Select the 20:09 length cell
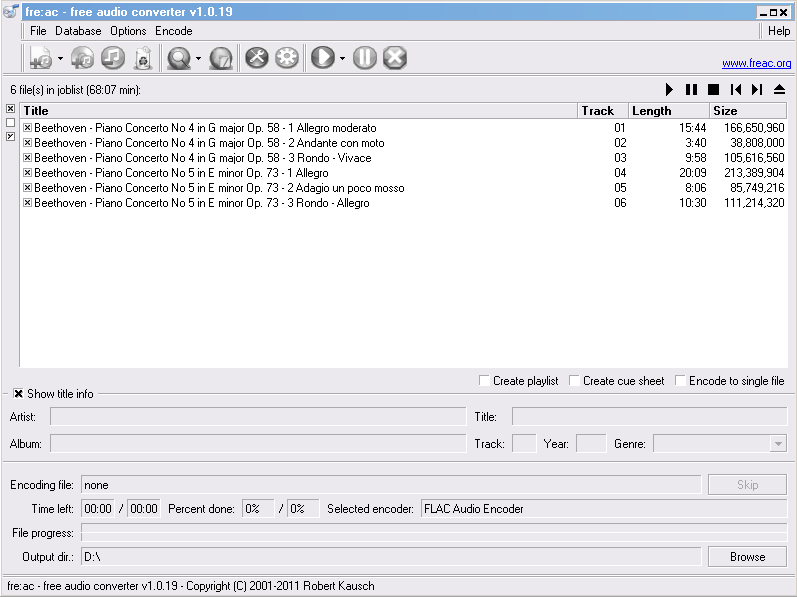The image size is (797, 597). tap(692, 173)
